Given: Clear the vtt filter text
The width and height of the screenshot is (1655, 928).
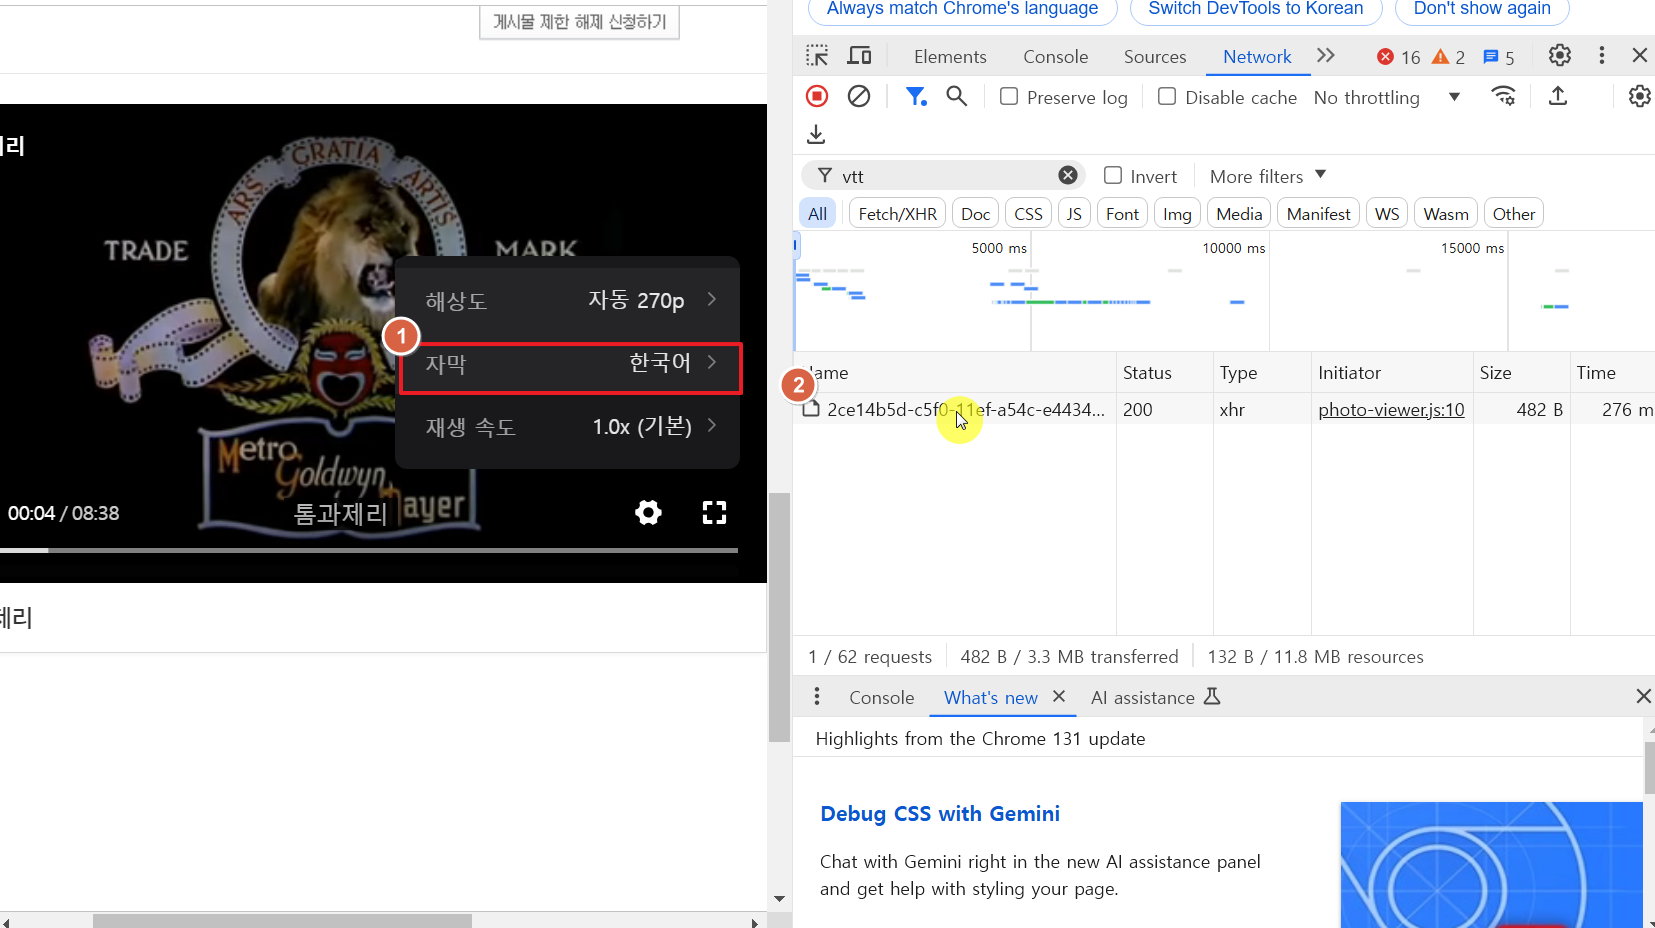Looking at the screenshot, I should point(1068,176).
